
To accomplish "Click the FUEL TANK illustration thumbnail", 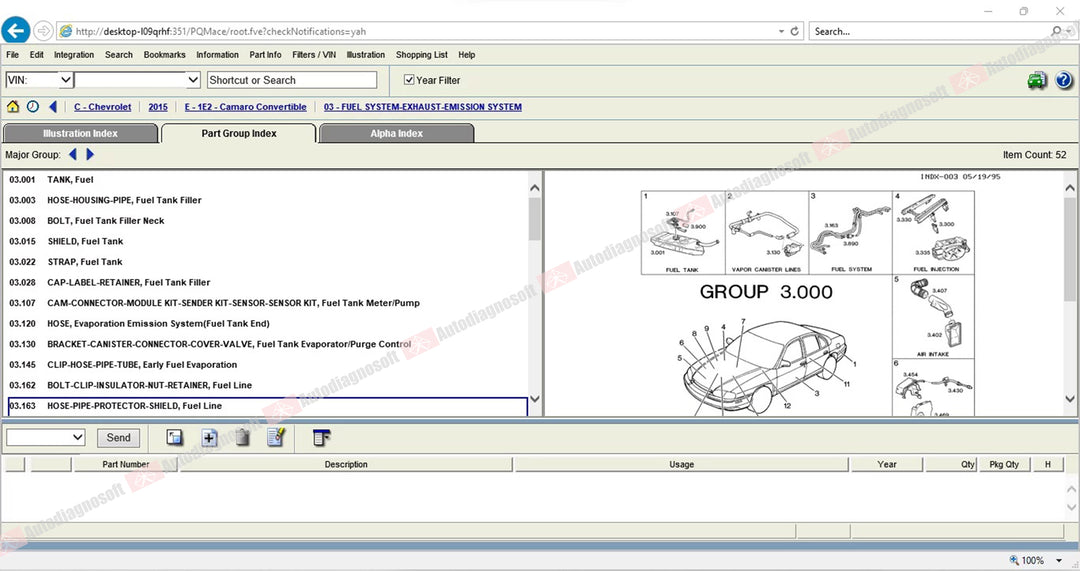I will coord(683,233).
